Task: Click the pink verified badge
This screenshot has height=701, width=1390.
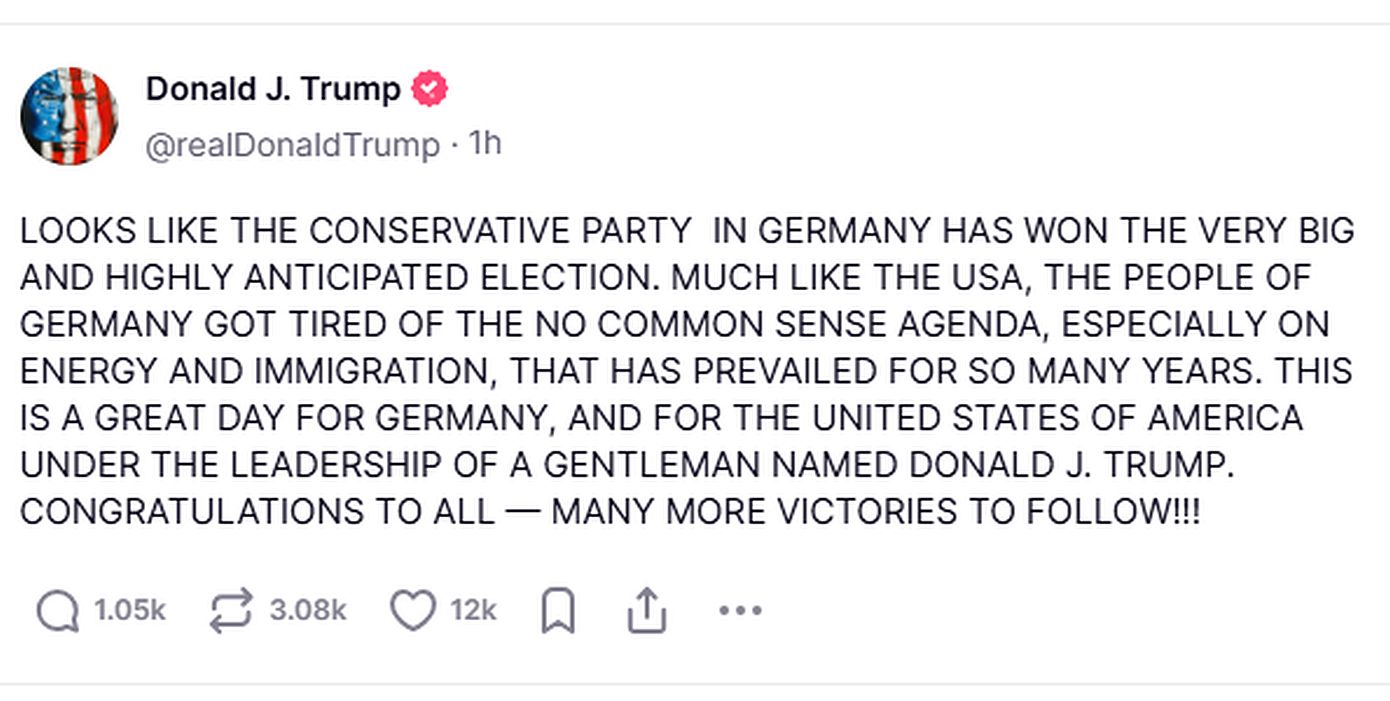Action: coord(430,90)
